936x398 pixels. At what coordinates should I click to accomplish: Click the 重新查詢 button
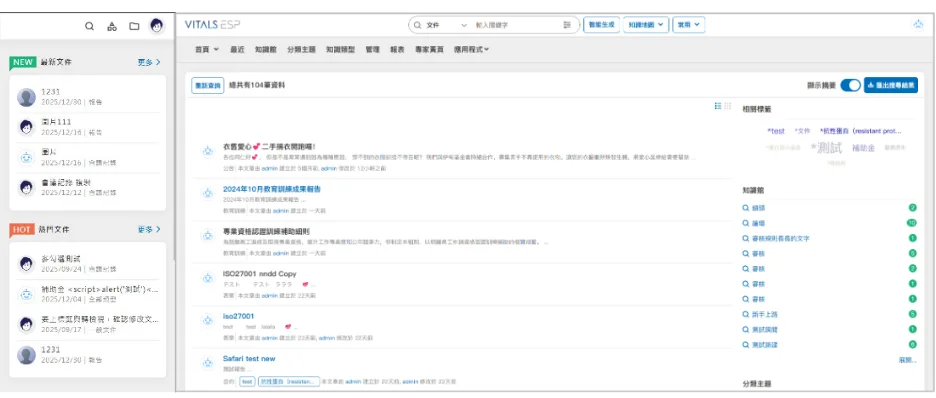[208, 85]
